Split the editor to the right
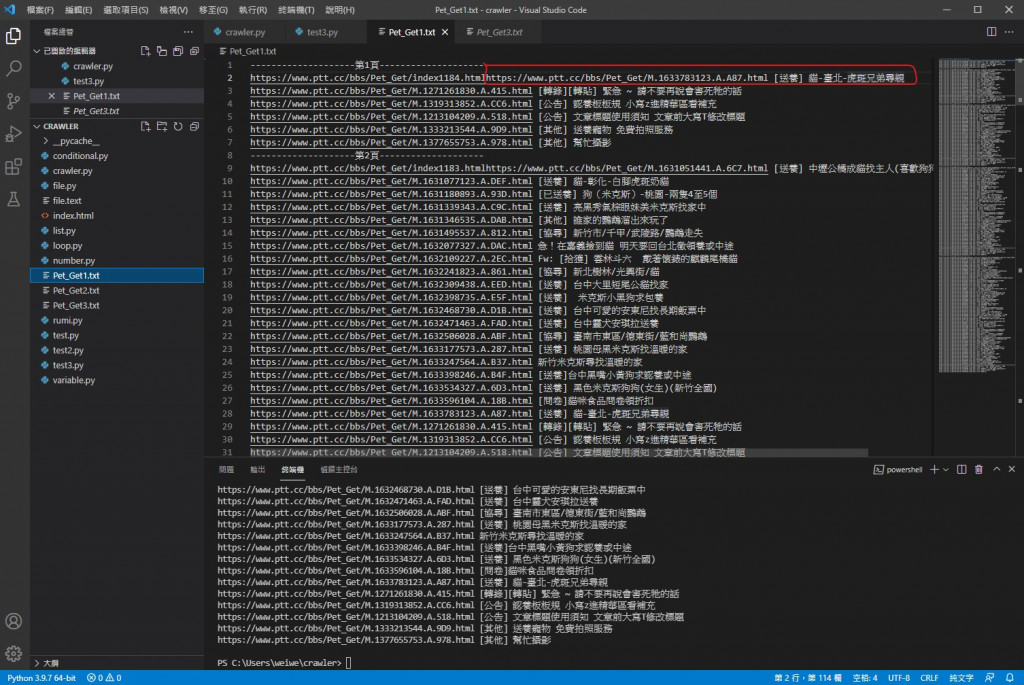The width and height of the screenshot is (1024, 685). tap(991, 31)
